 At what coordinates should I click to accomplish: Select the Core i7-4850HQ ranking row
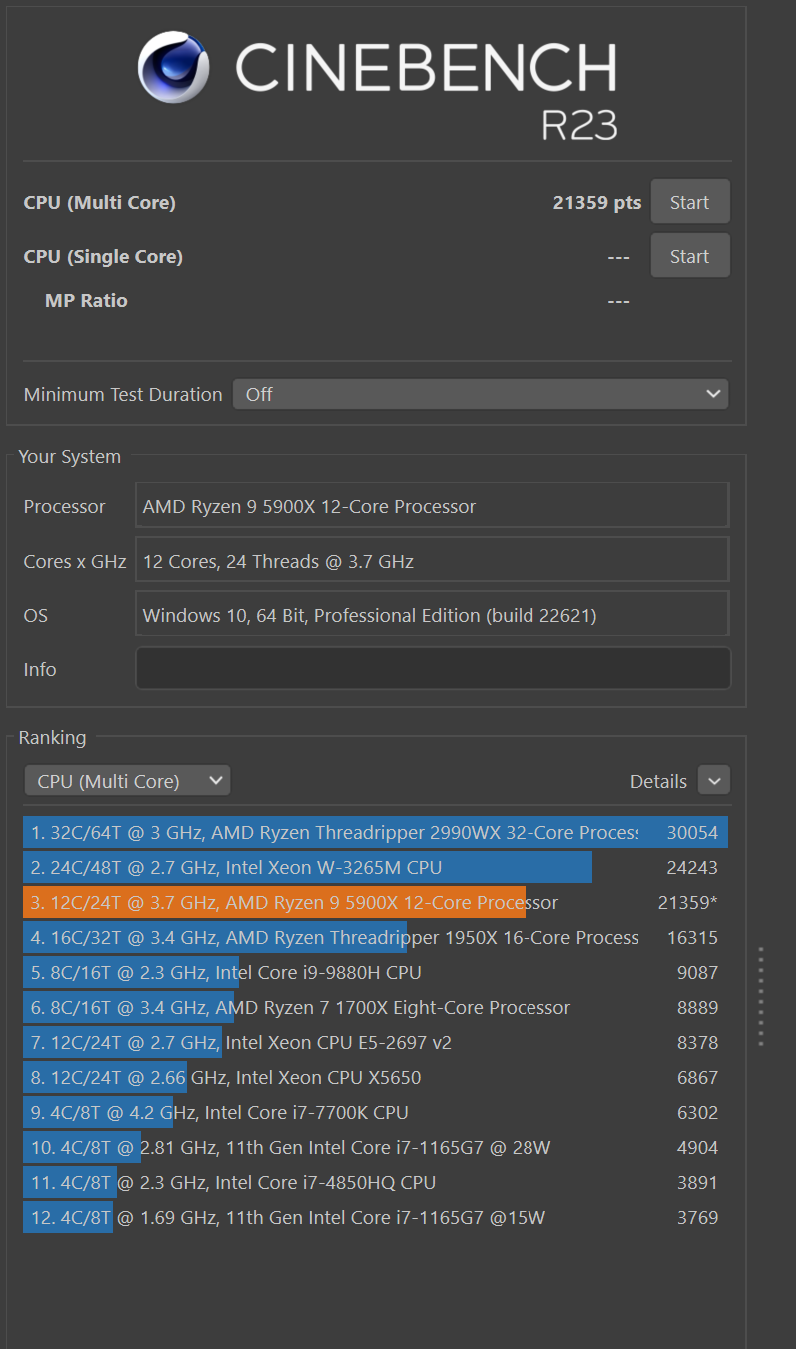(375, 1183)
